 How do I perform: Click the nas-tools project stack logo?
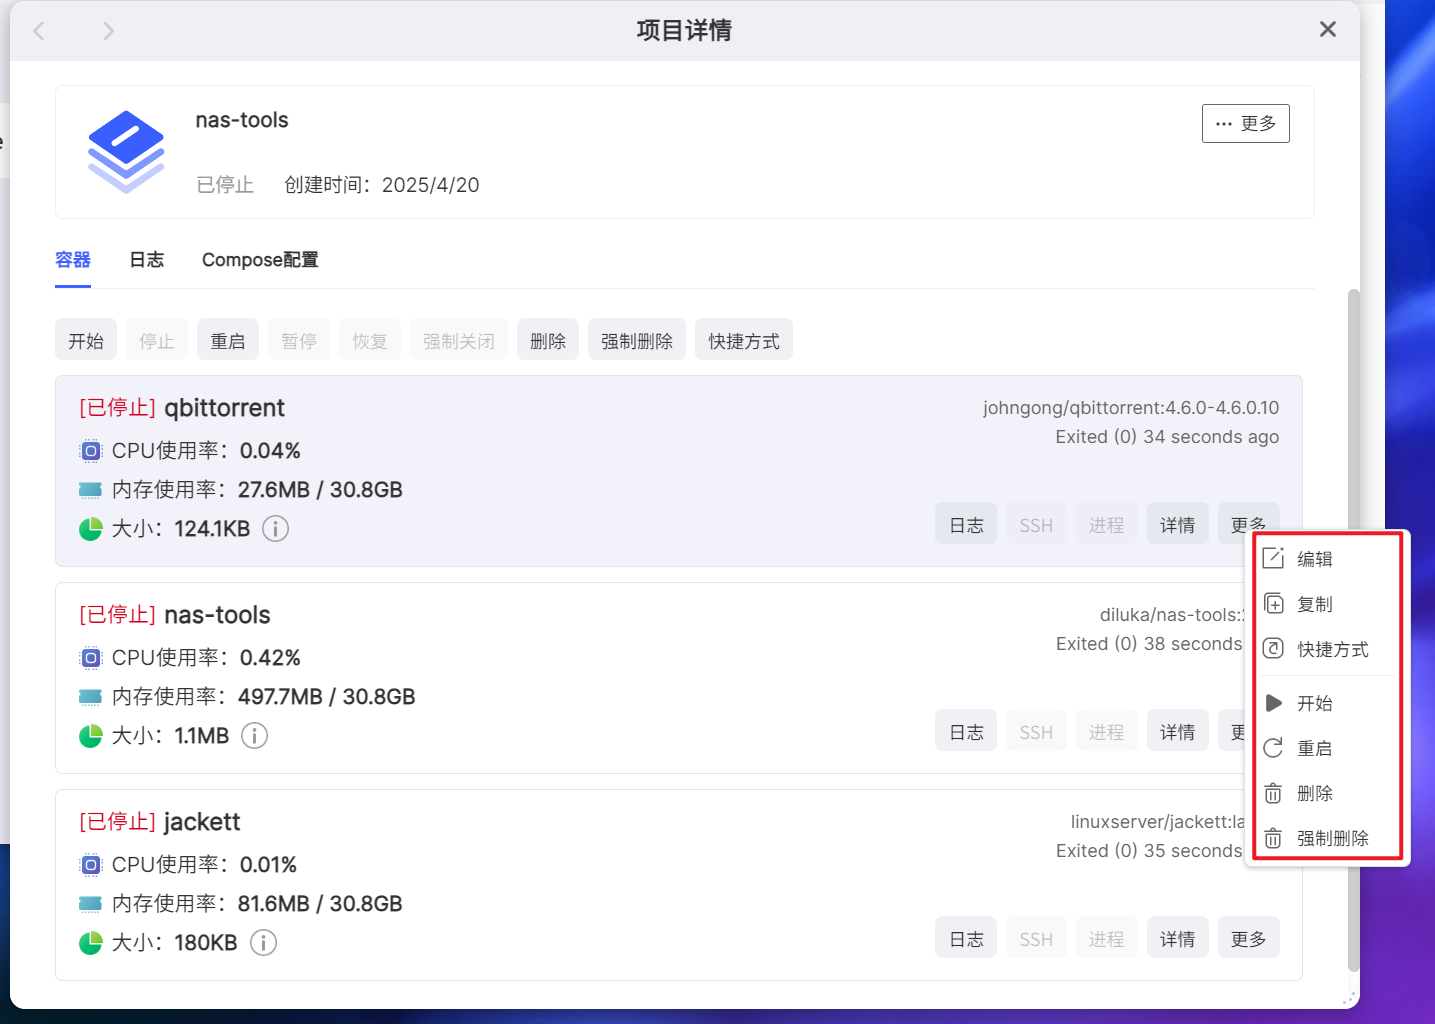[x=125, y=151]
